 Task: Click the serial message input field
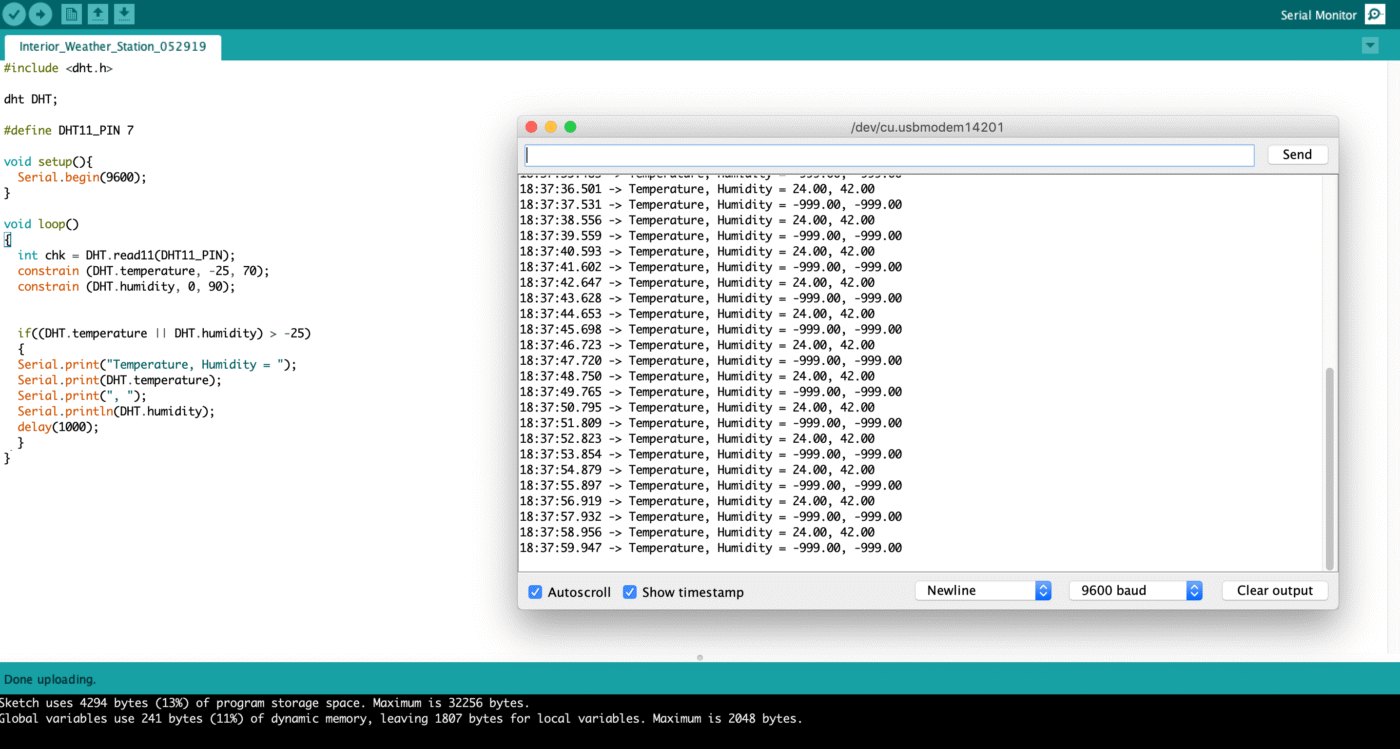click(889, 155)
